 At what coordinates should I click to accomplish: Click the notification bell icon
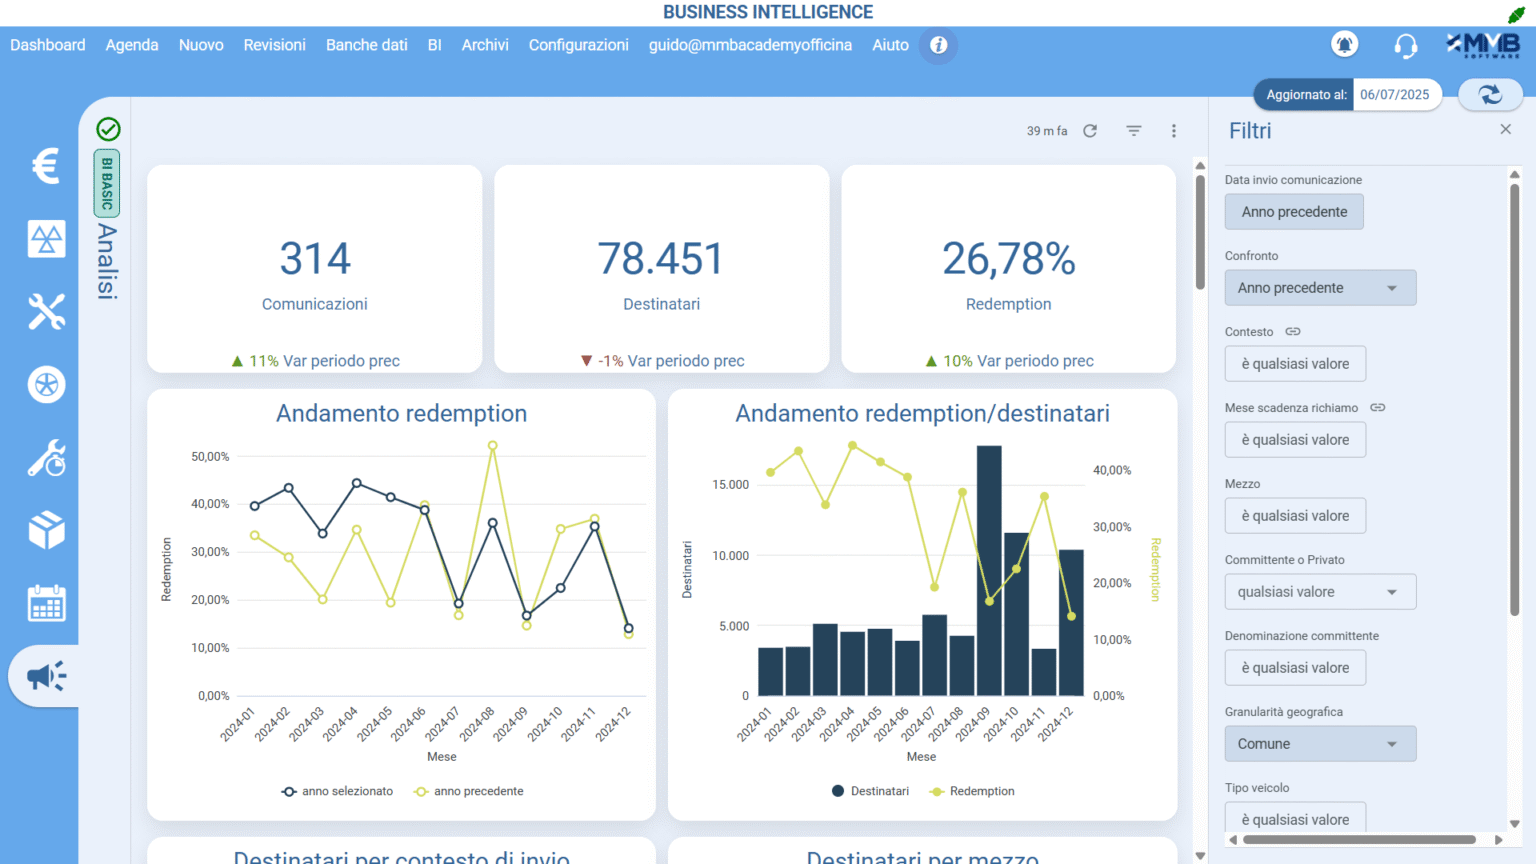point(1344,45)
